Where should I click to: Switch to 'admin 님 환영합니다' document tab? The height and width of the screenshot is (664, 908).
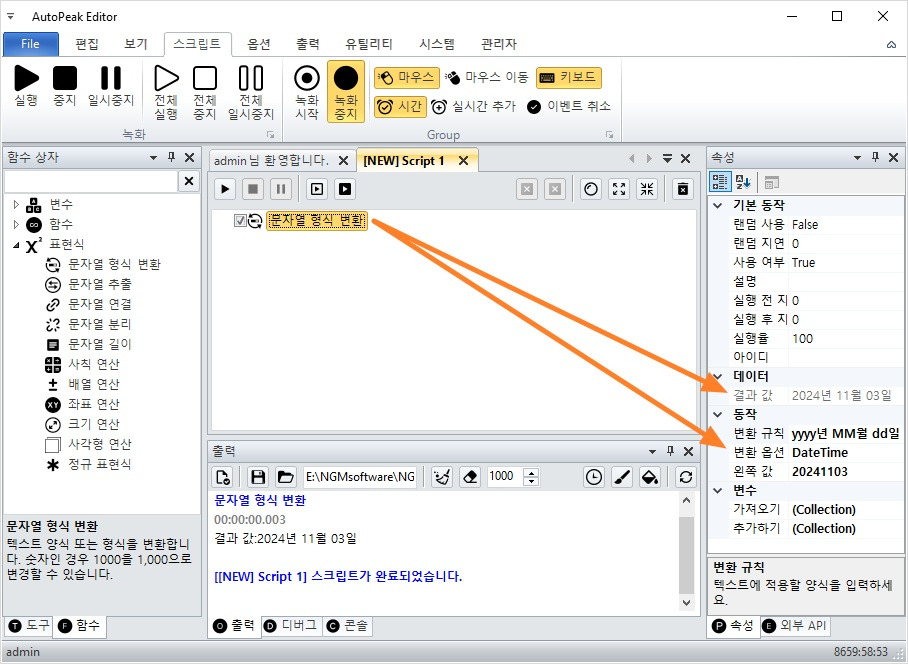coord(271,160)
